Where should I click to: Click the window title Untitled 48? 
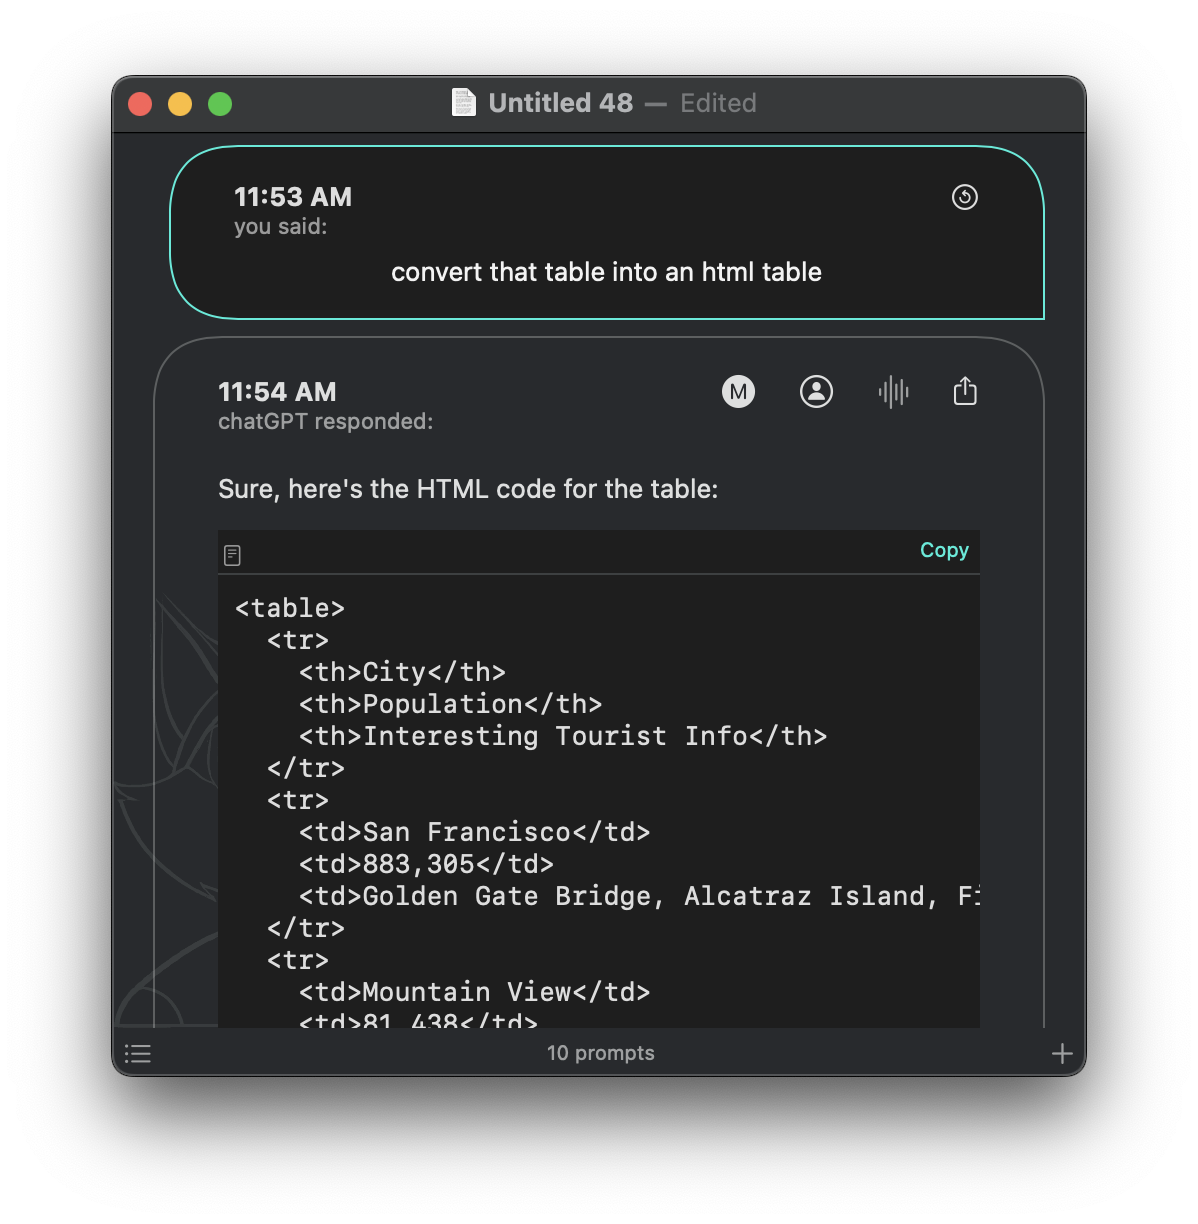pos(560,103)
